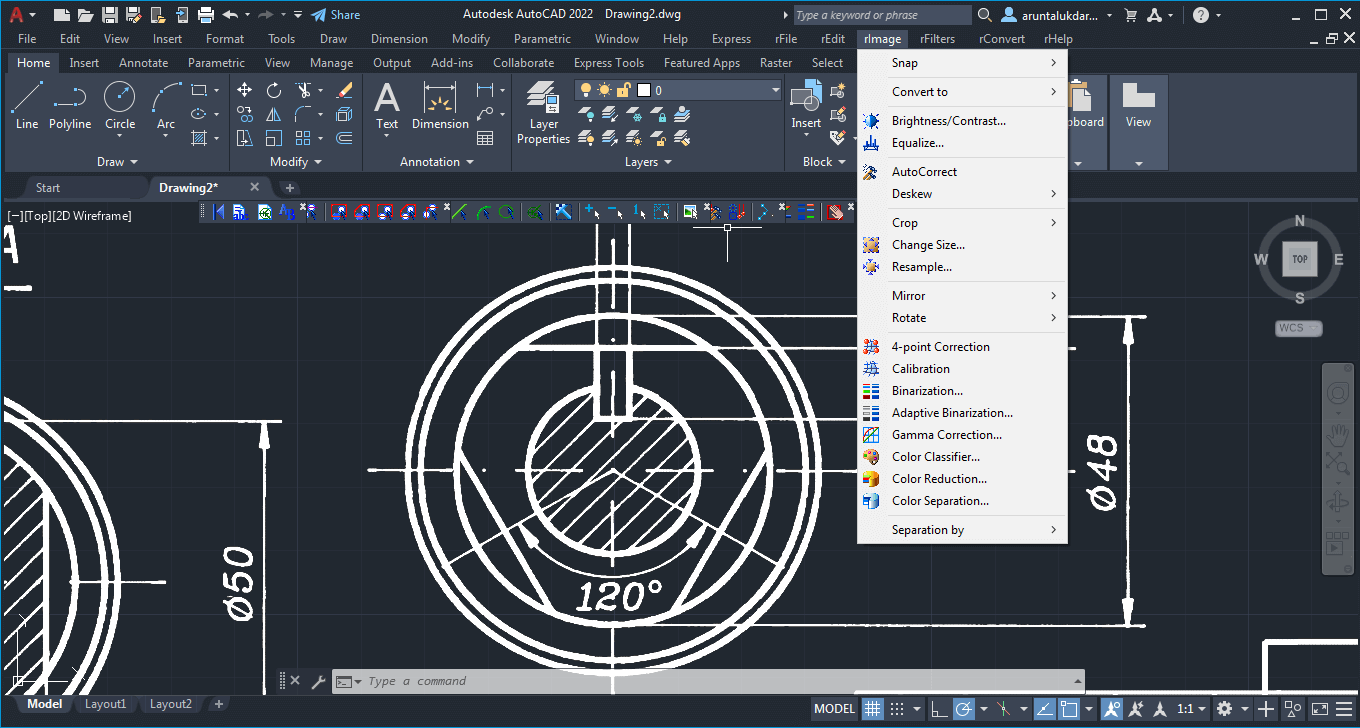Switch to the Annotate ribbon tab
The image size is (1360, 728).
(143, 63)
